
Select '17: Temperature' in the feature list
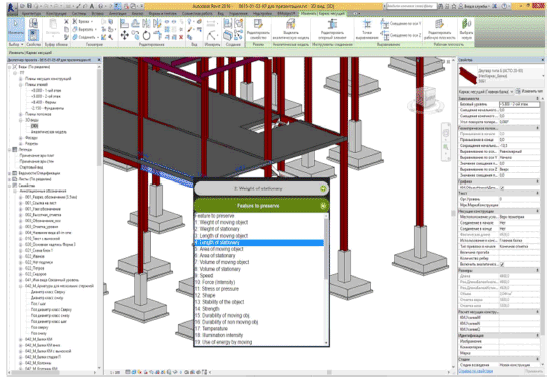click(x=259, y=329)
